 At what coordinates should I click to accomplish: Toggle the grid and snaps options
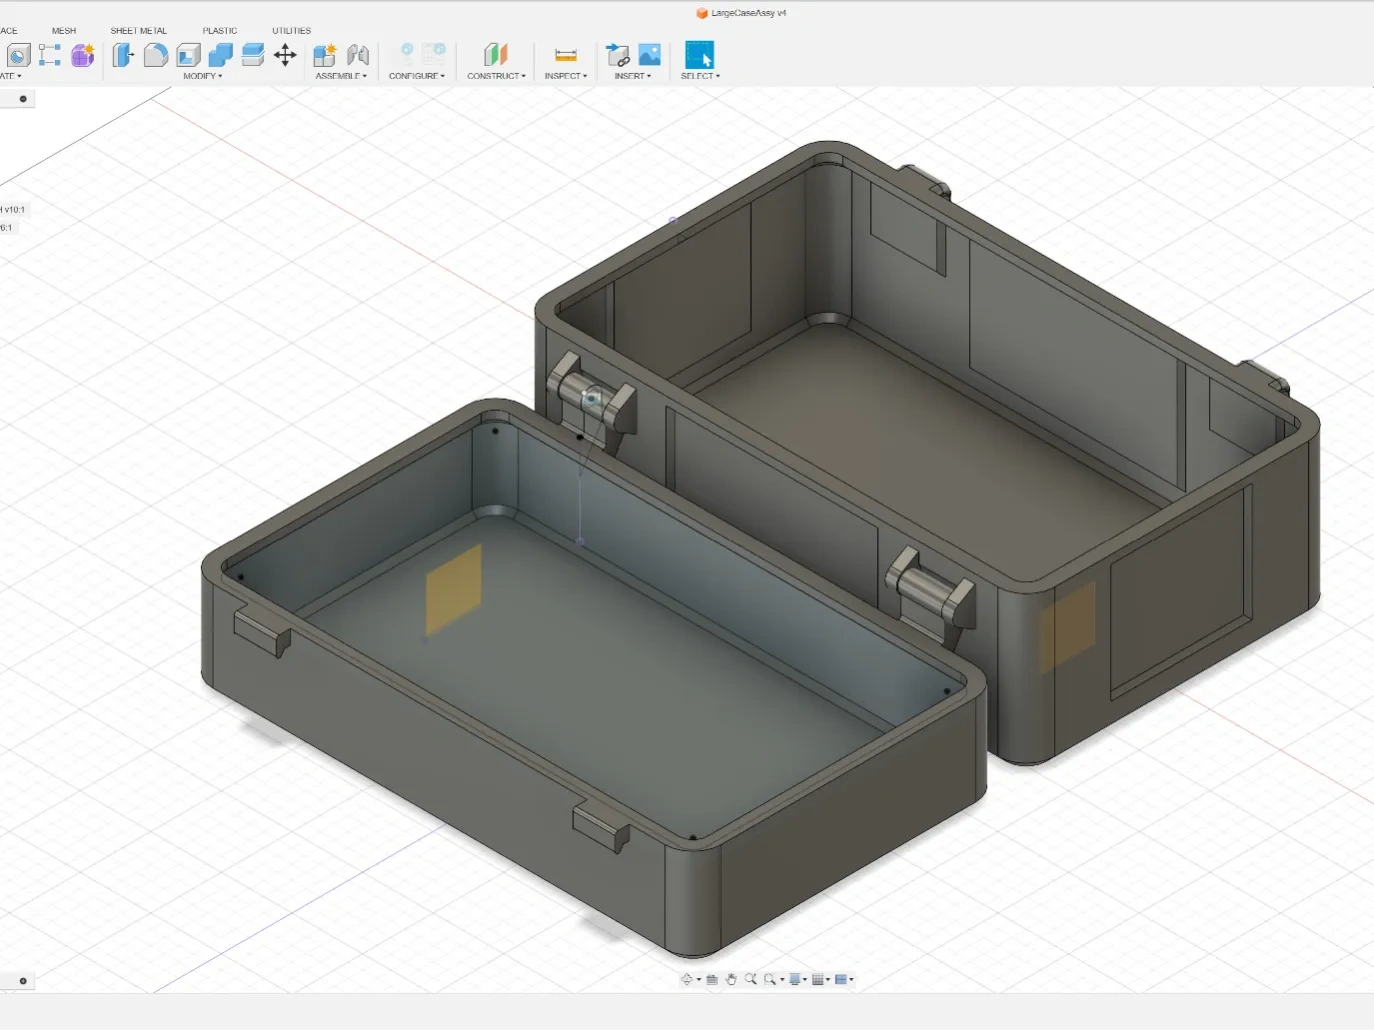point(818,979)
